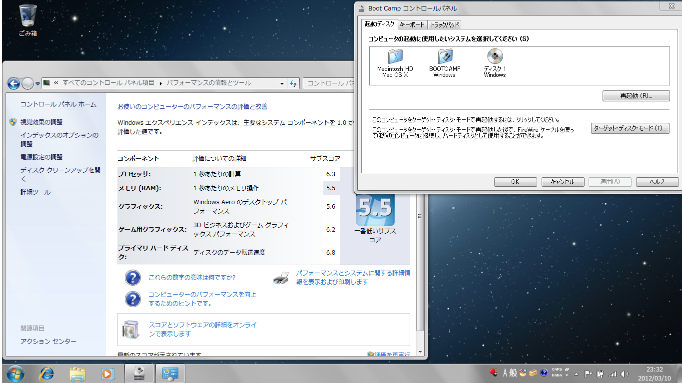Open コントロールパネルホーム link
Viewport: 682px width, 383px height.
pos(58,104)
